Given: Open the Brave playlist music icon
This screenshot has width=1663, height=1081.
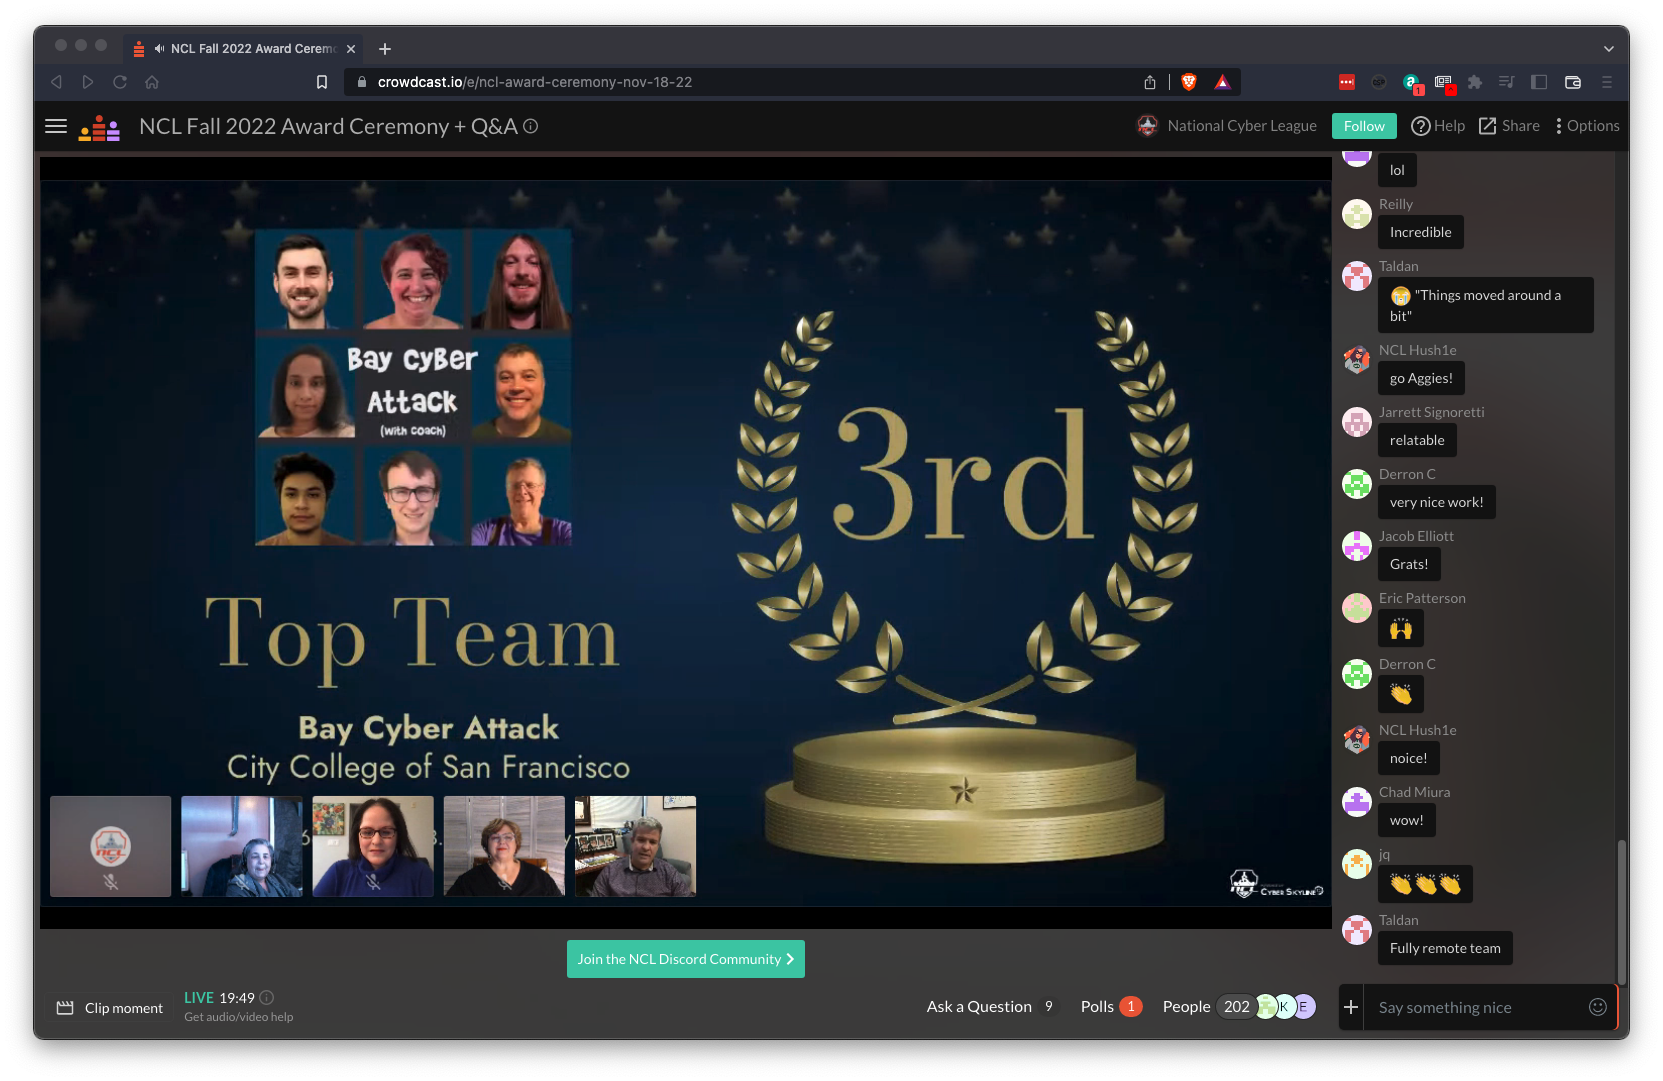Looking at the screenshot, I should click(1507, 82).
